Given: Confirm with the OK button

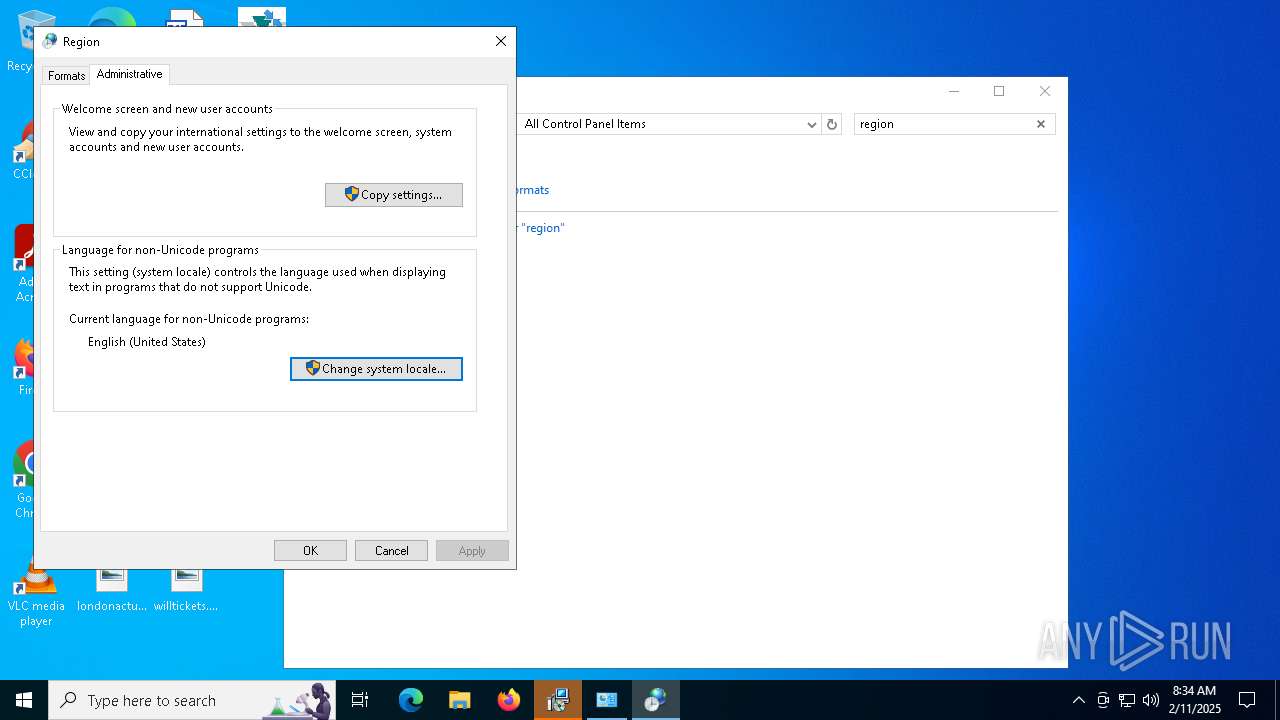Looking at the screenshot, I should click(x=310, y=551).
